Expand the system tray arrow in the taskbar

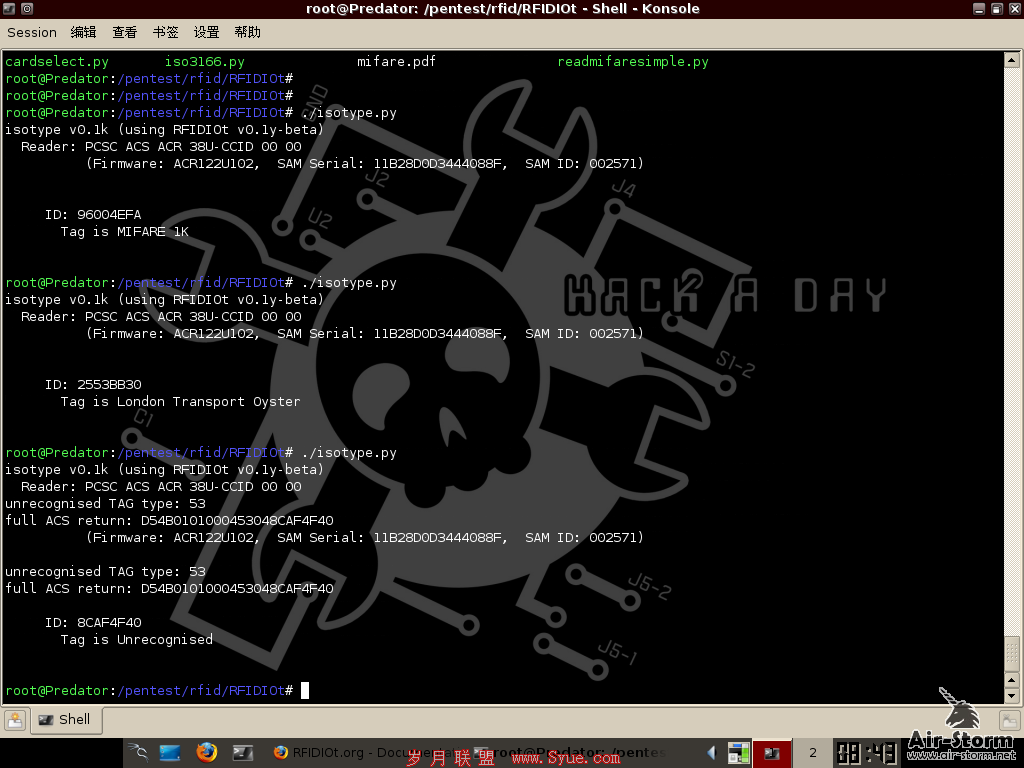tap(712, 753)
